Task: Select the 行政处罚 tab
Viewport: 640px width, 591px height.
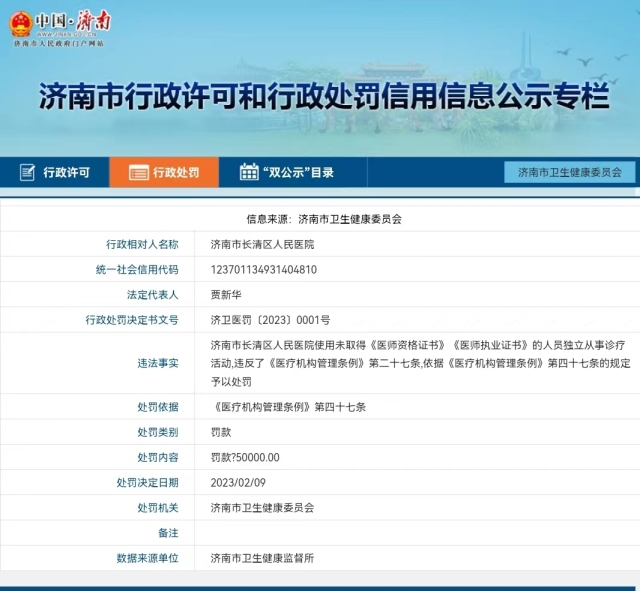Action: coord(164,172)
